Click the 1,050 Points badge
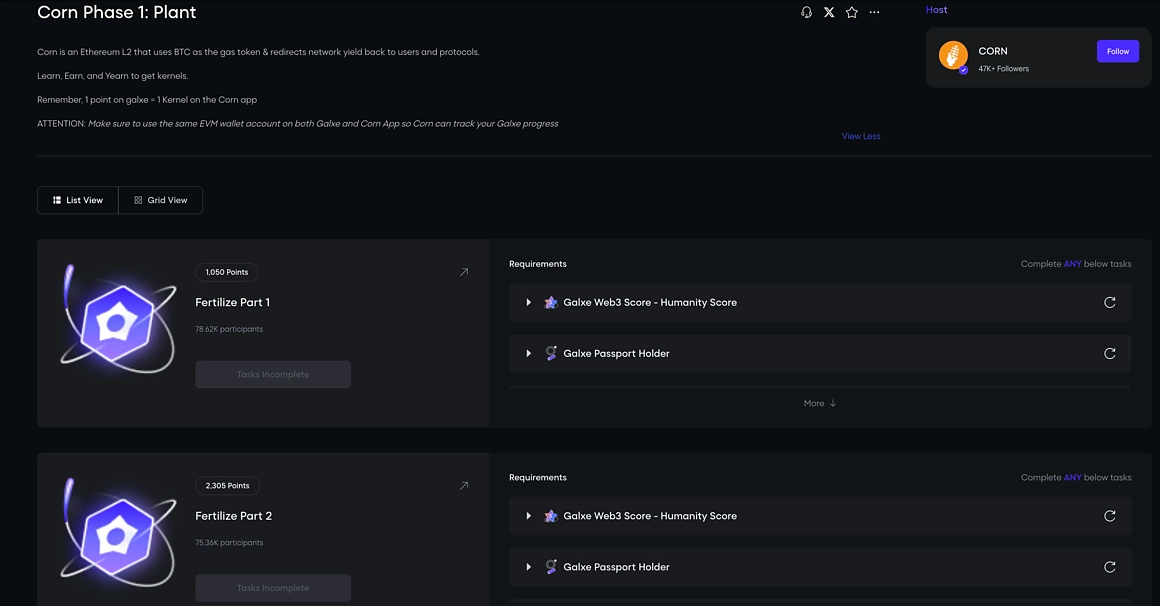The width and height of the screenshot is (1160, 606). pos(227,272)
